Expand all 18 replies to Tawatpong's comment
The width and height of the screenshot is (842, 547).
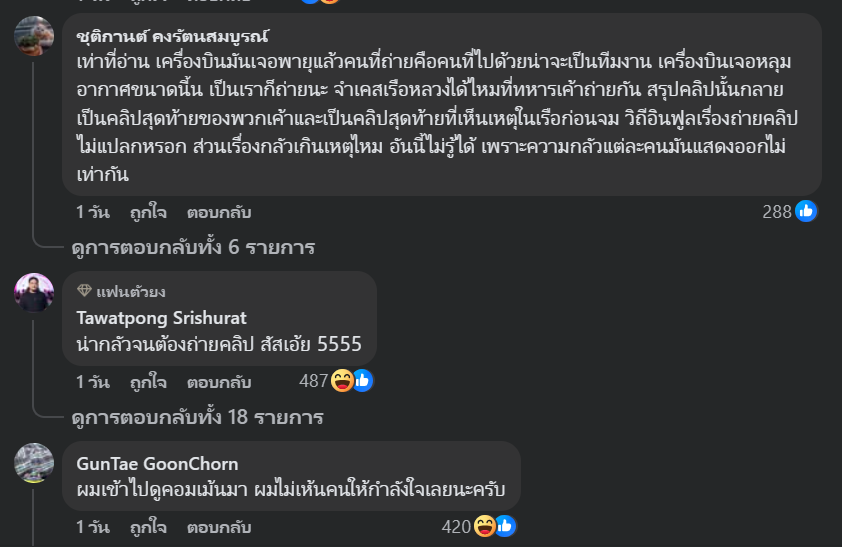[198, 417]
